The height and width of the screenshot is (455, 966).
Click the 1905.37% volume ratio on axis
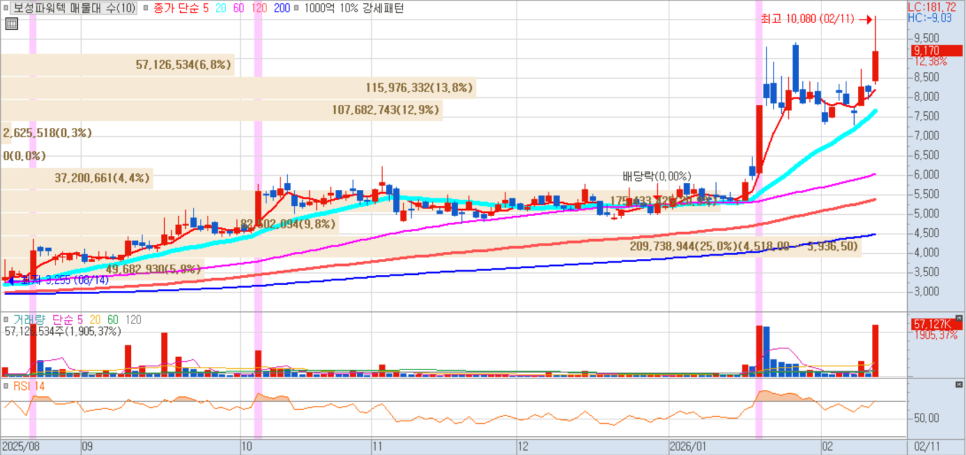[935, 335]
